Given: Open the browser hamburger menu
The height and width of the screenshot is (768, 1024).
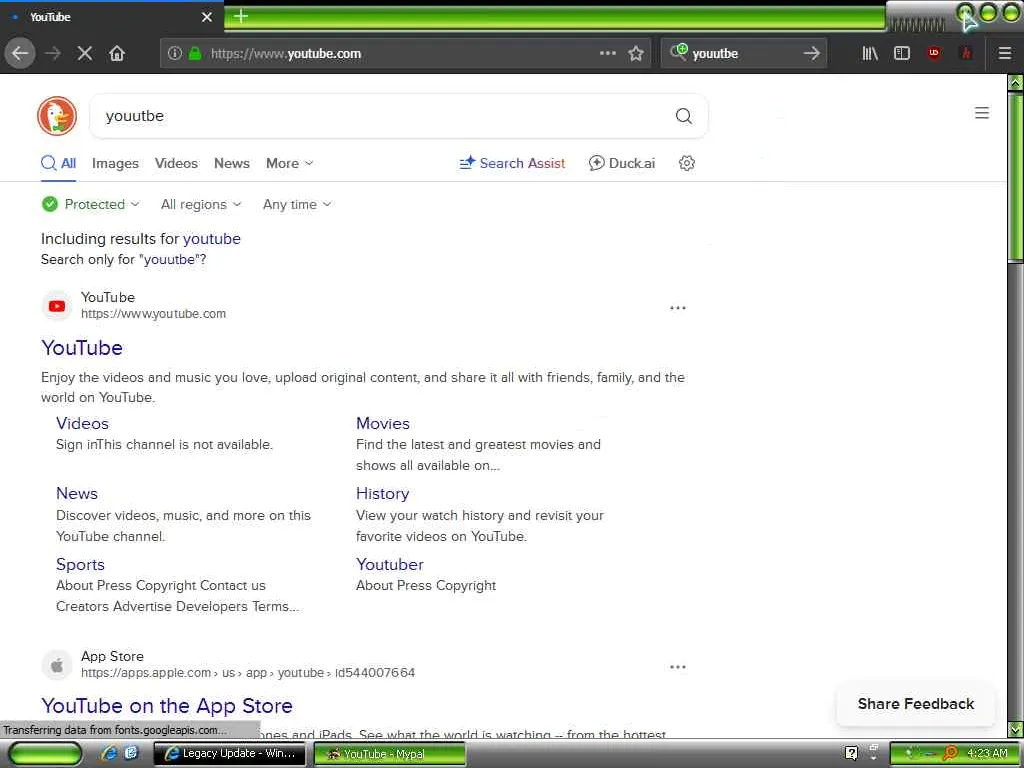Looking at the screenshot, I should tap(1005, 54).
